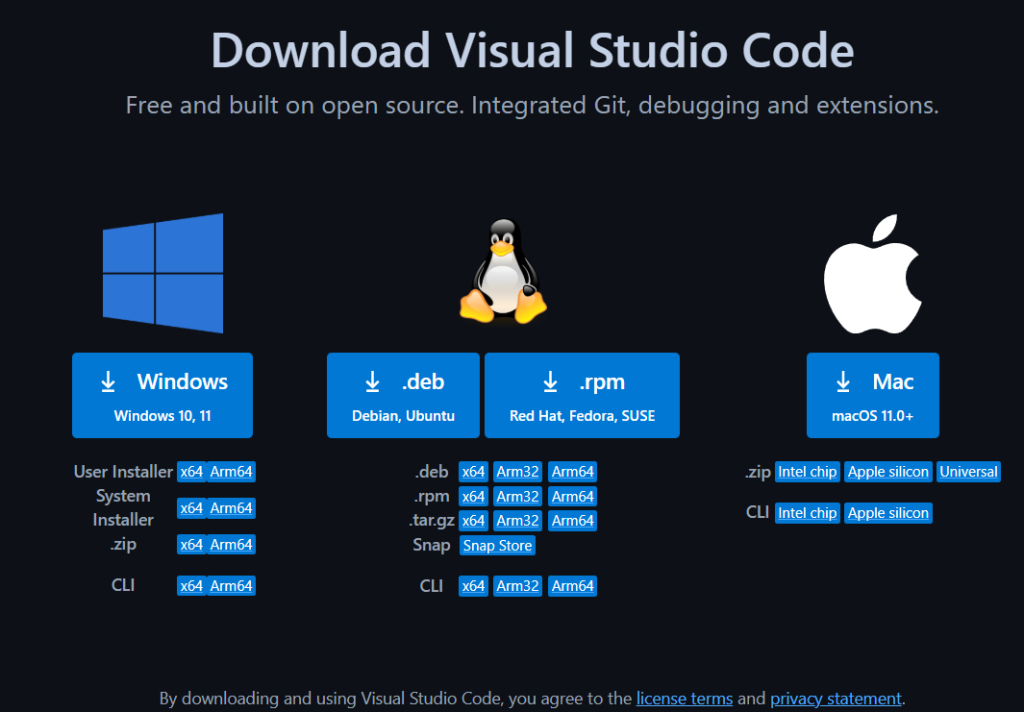Get the Mac CLI Apple silicon build
The height and width of the screenshot is (712, 1024).
(x=888, y=513)
